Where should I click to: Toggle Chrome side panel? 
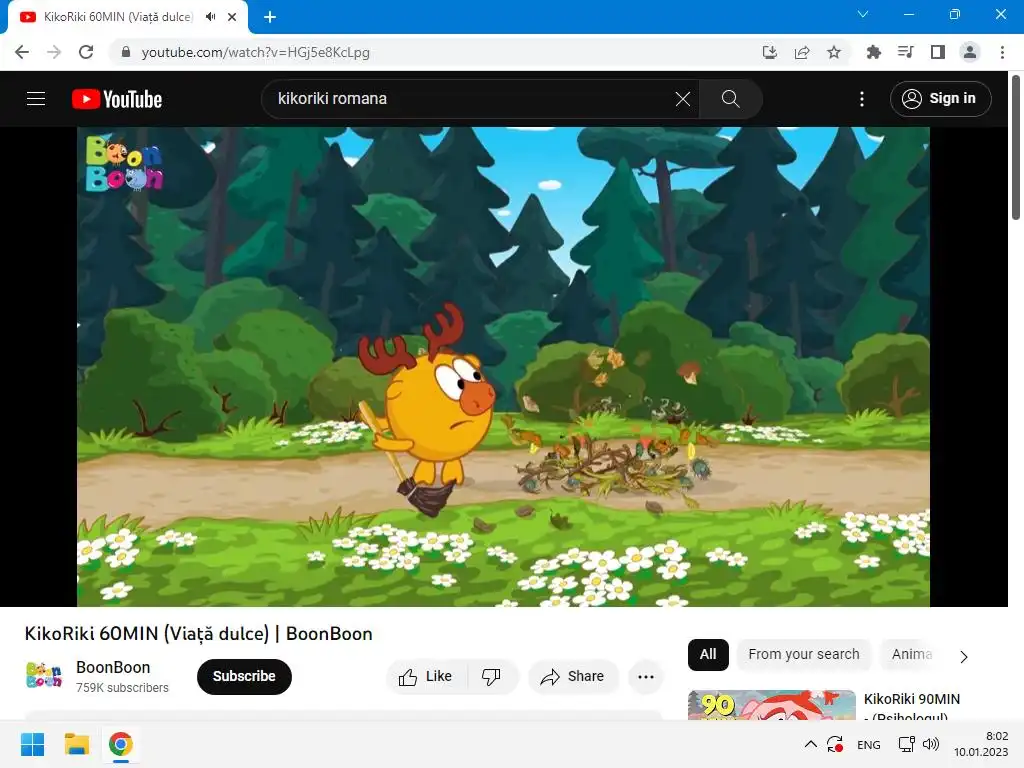938,52
